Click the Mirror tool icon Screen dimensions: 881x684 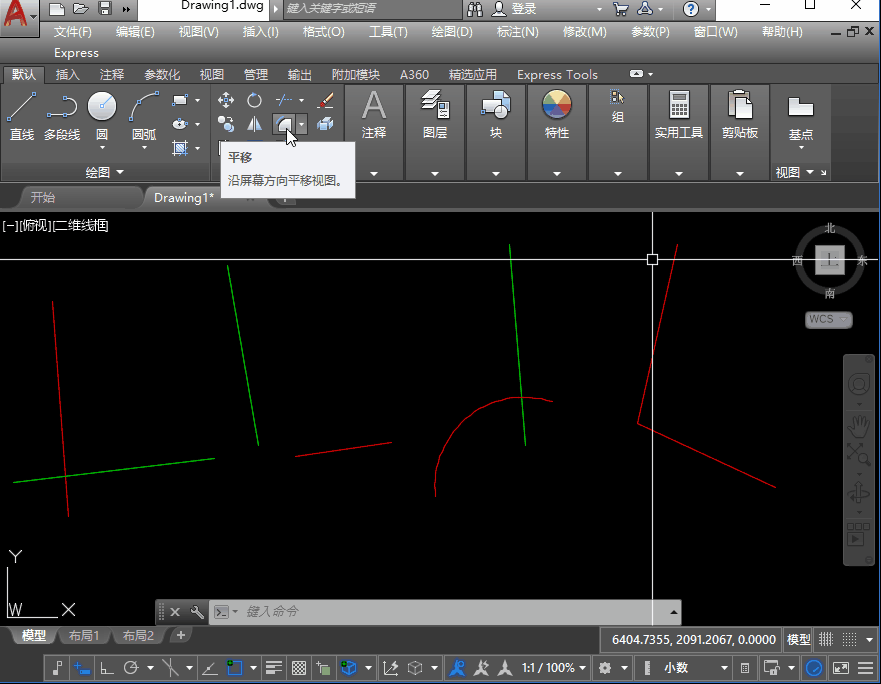click(254, 124)
